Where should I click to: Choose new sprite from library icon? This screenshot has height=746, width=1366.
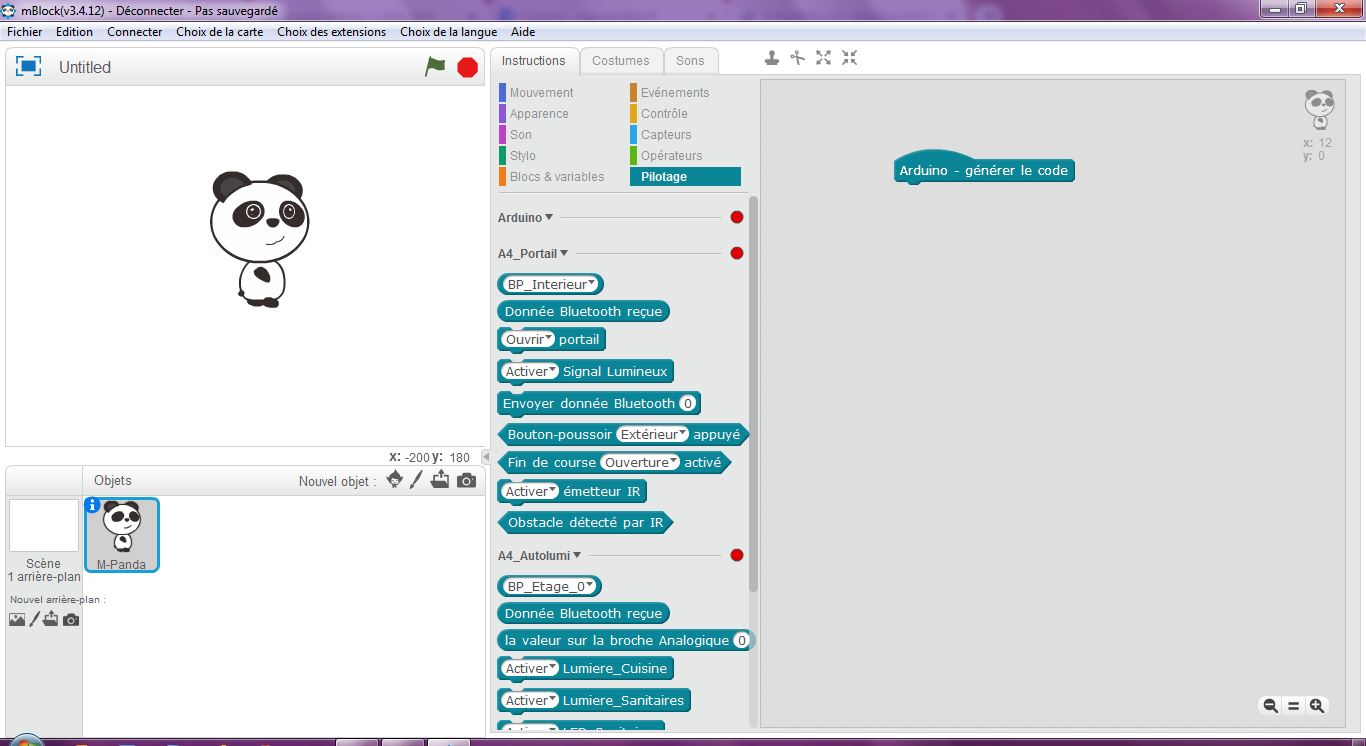395,480
